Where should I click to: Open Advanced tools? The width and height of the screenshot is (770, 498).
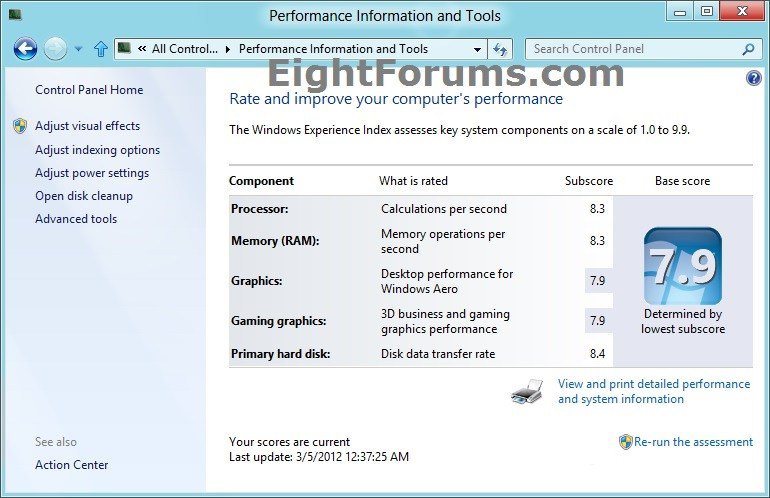click(76, 219)
